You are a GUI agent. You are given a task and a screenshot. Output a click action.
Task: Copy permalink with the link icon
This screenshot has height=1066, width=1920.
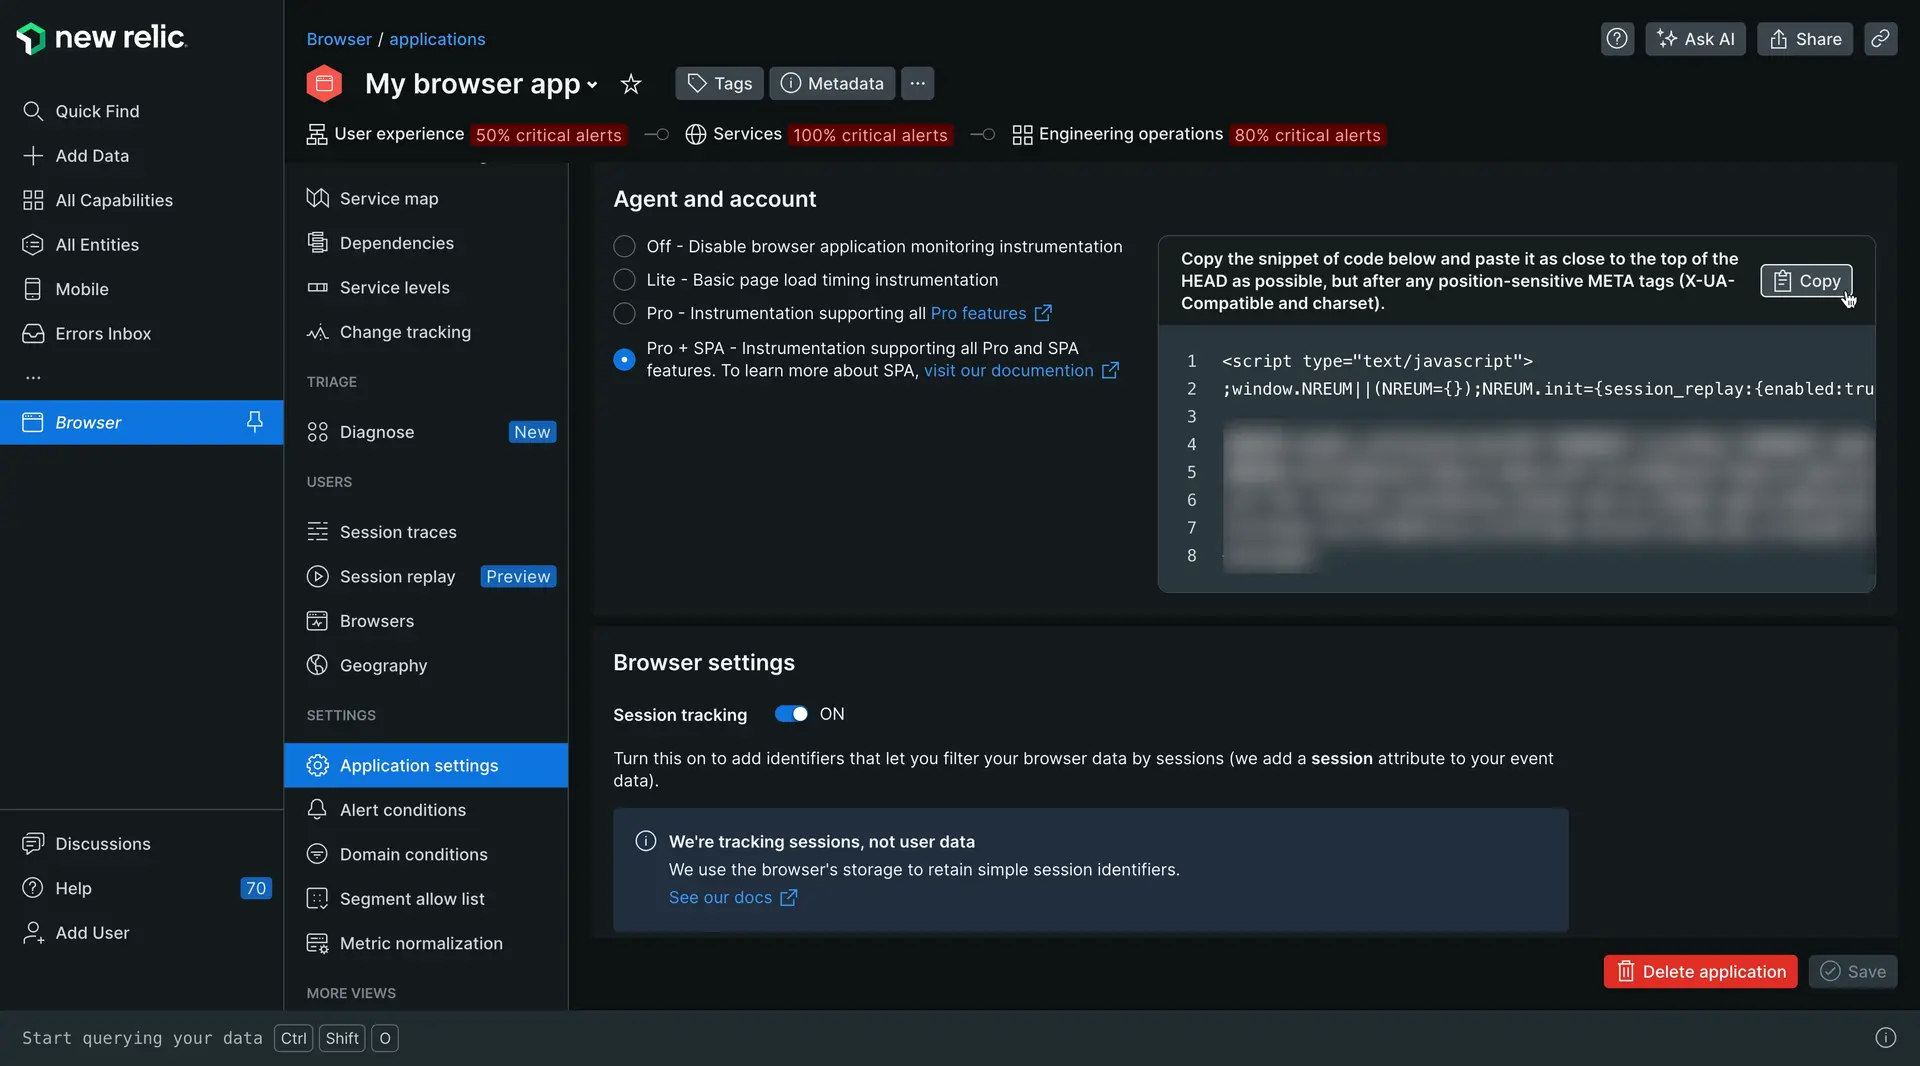point(1880,39)
